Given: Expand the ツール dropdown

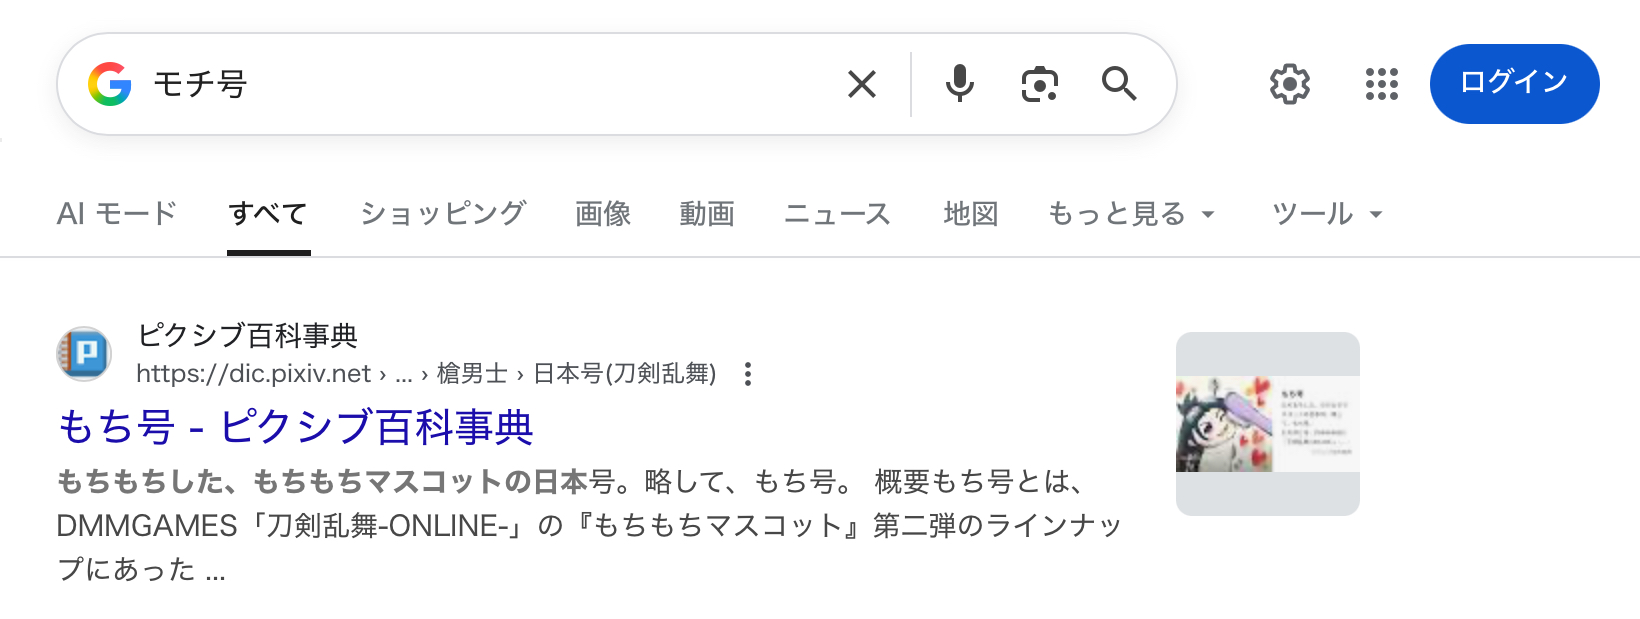Looking at the screenshot, I should coord(1327,214).
